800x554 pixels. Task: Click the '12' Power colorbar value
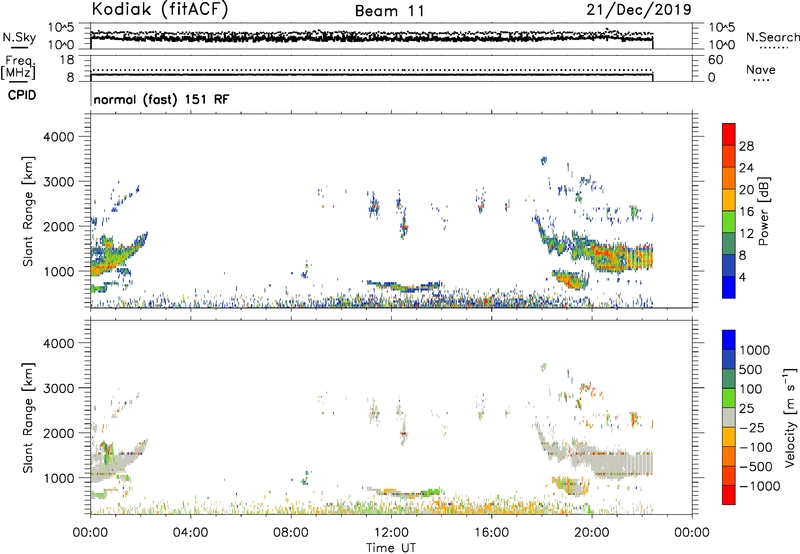(746, 233)
